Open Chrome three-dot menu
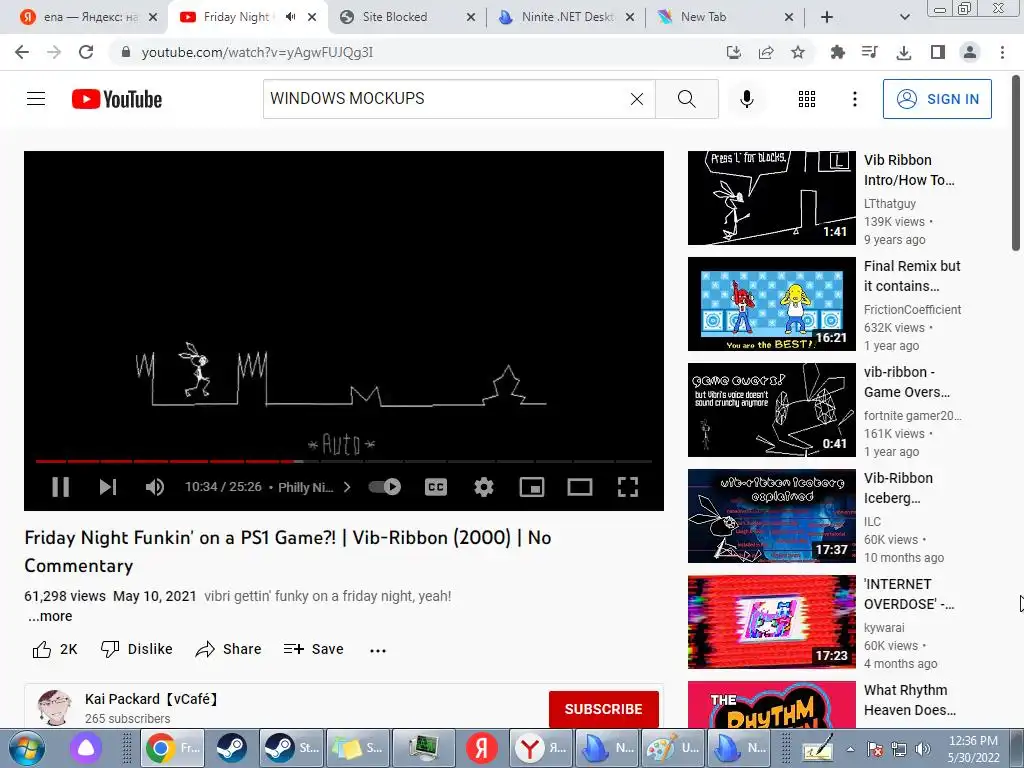The width and height of the screenshot is (1024, 768). (x=1002, y=52)
